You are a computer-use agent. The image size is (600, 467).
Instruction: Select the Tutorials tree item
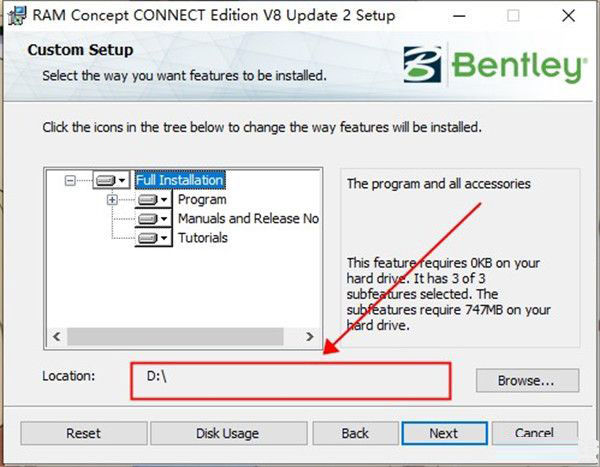tap(203, 238)
